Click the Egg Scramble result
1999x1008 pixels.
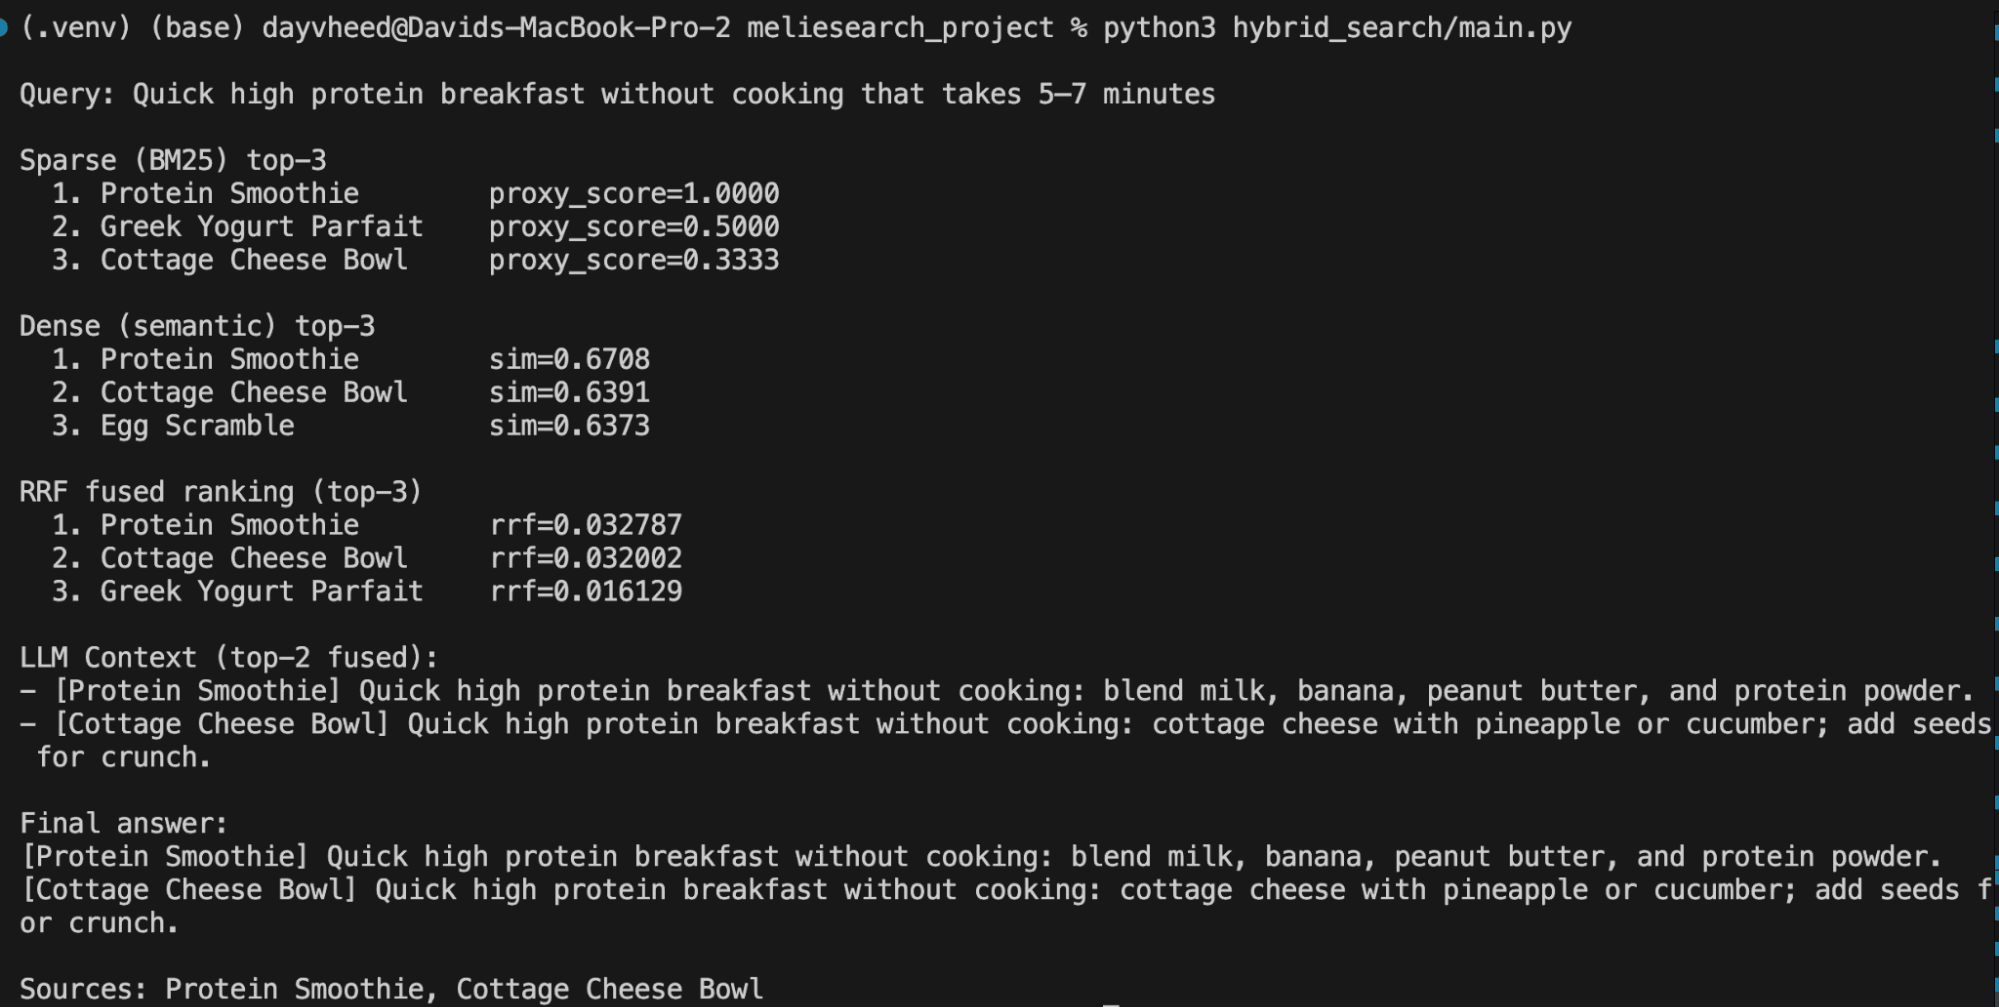tap(197, 426)
